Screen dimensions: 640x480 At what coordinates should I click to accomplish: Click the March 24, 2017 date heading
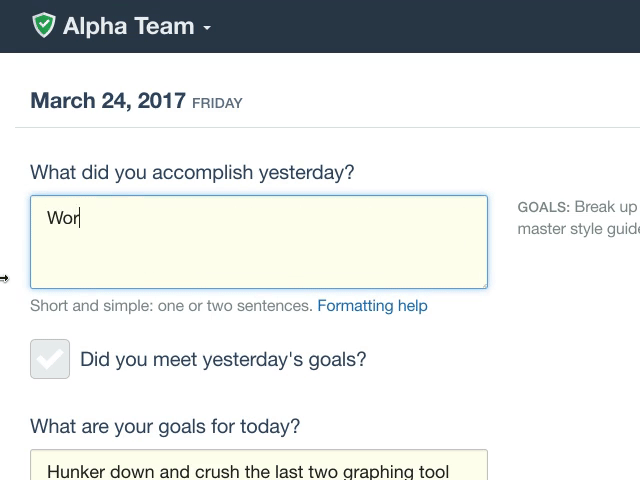108,101
